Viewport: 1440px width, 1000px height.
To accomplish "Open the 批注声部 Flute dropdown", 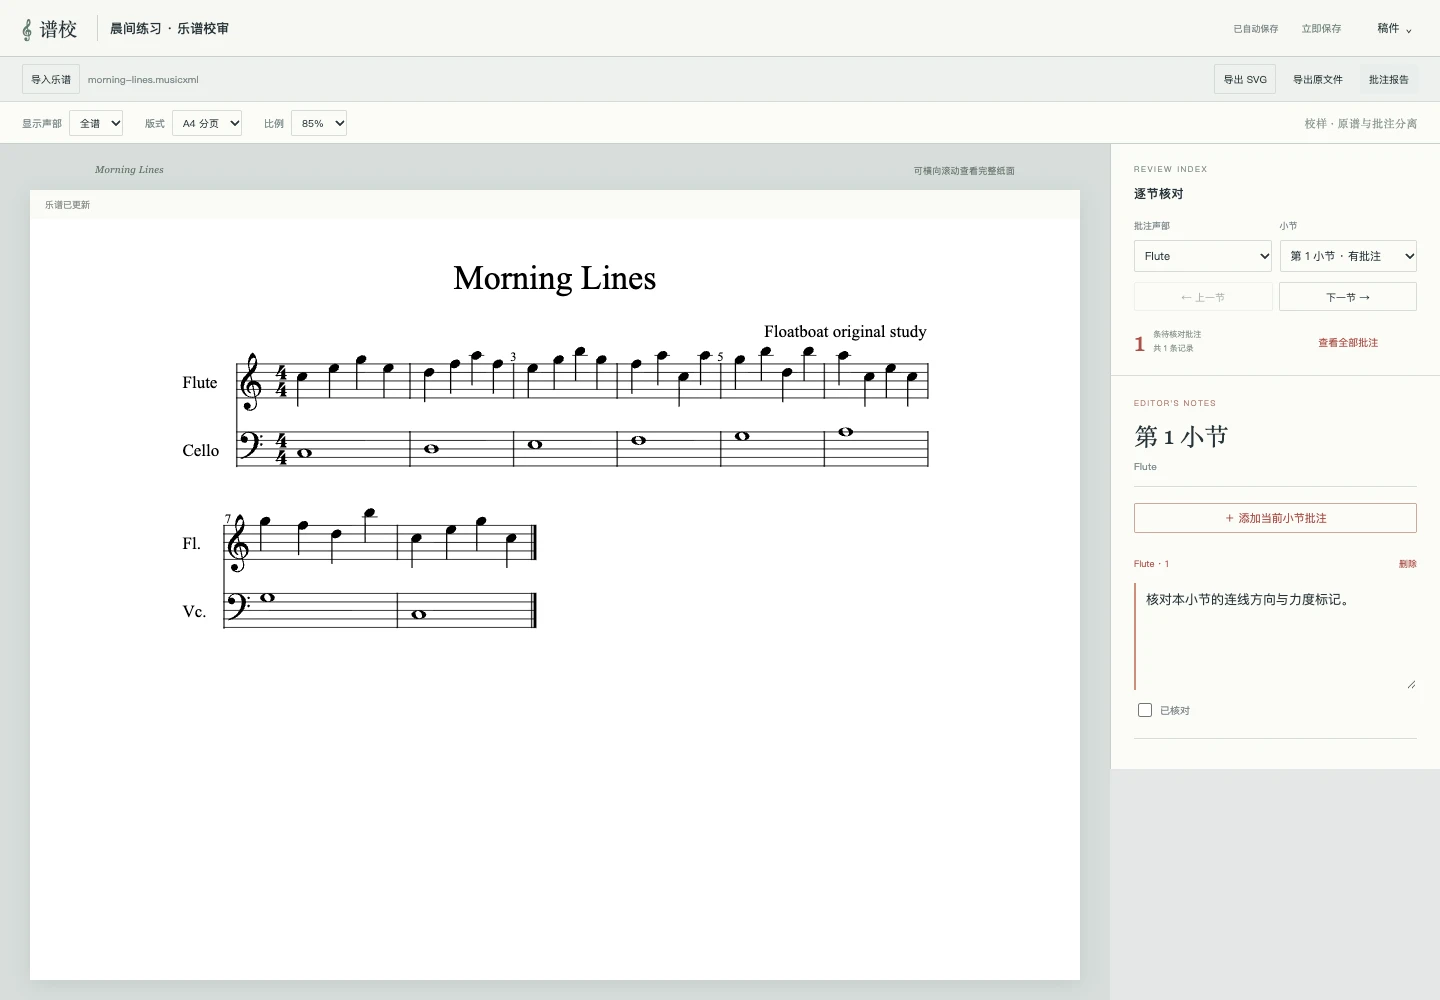I will click(1203, 256).
